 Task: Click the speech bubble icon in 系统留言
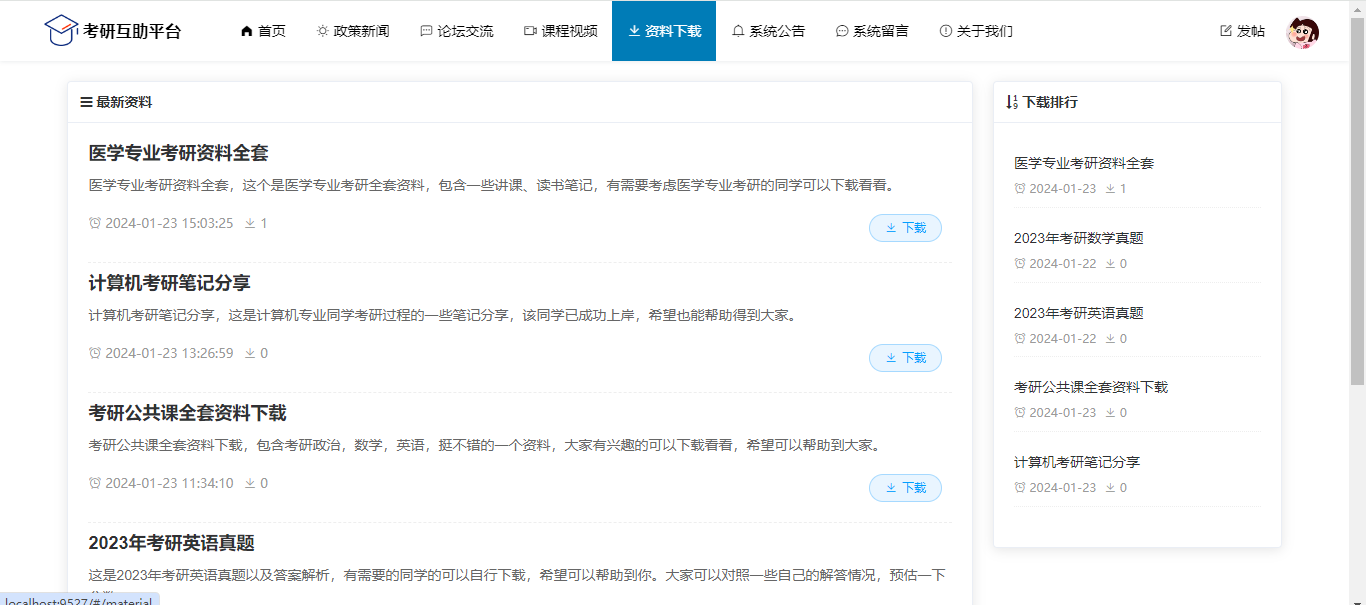pos(842,31)
